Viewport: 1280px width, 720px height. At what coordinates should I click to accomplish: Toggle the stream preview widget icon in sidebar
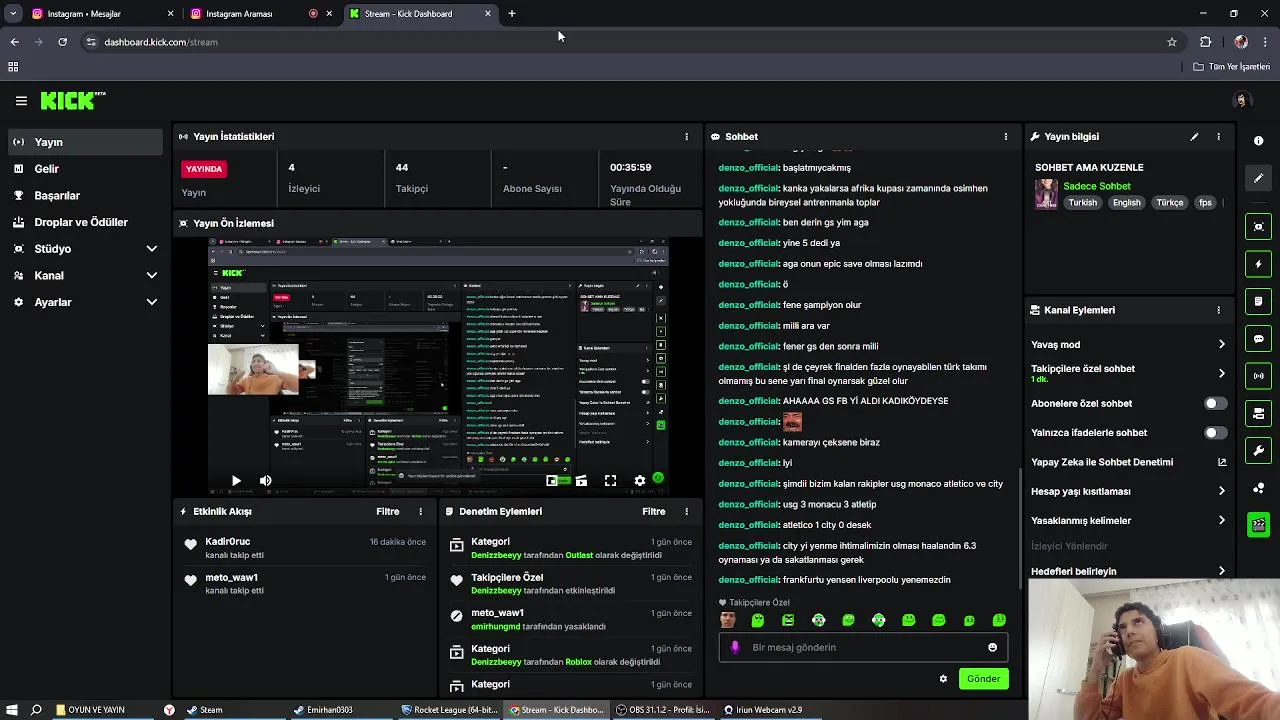[1259, 227]
